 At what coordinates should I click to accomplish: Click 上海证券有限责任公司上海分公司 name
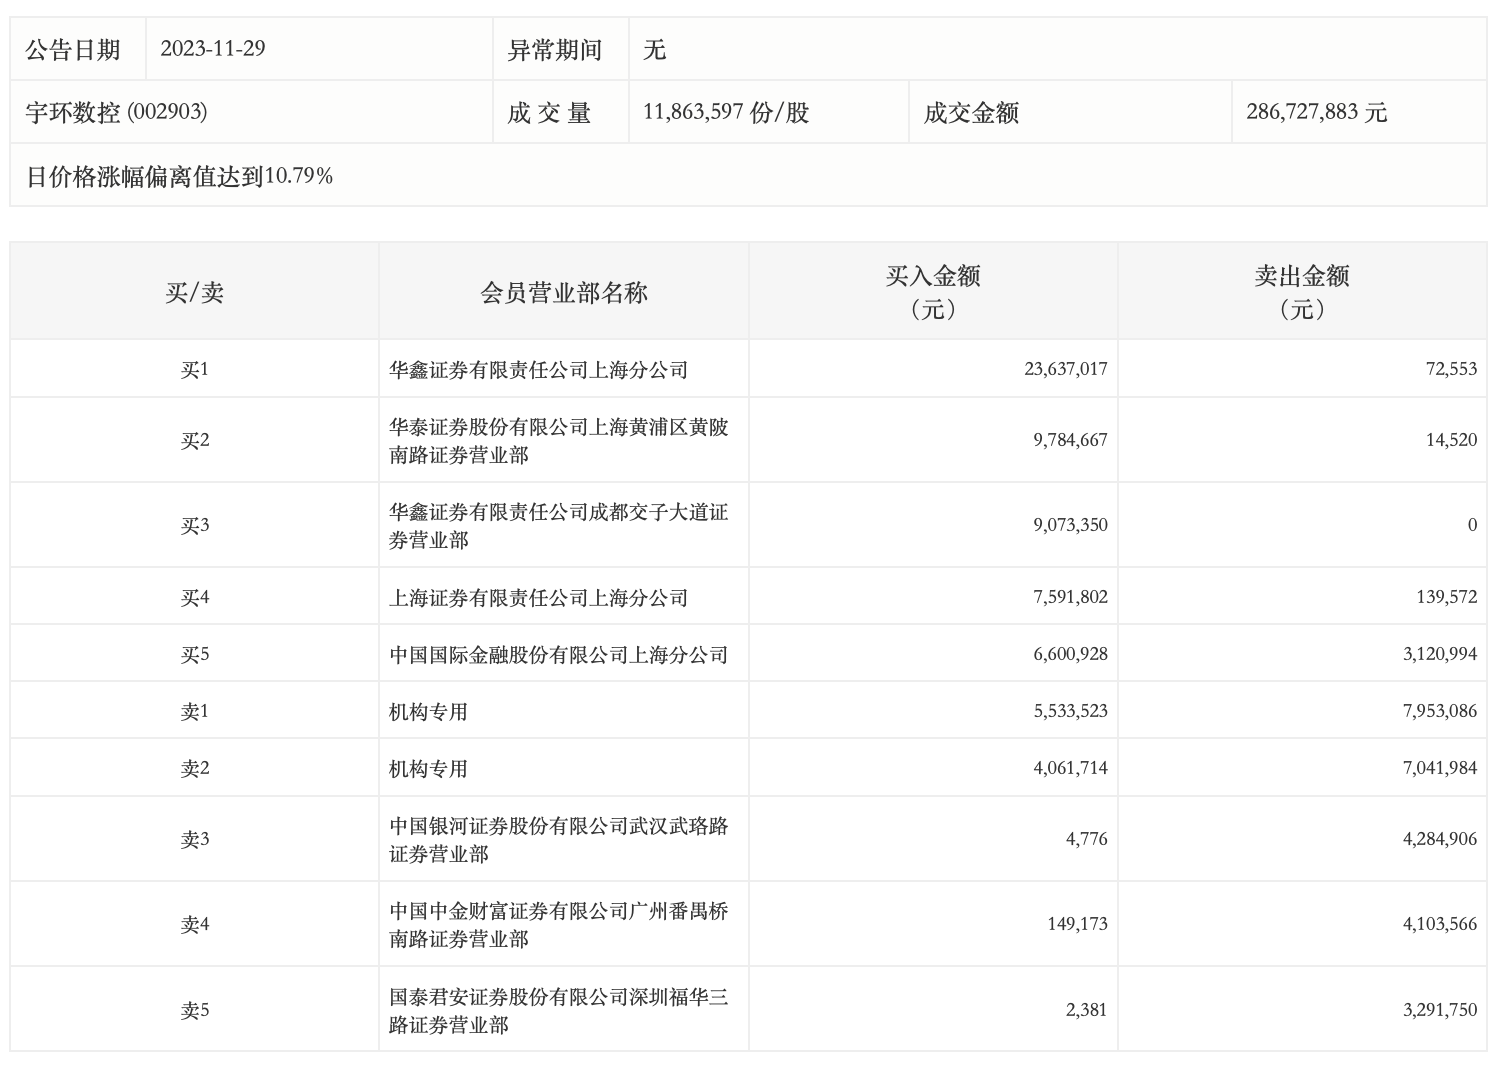pyautogui.click(x=539, y=598)
